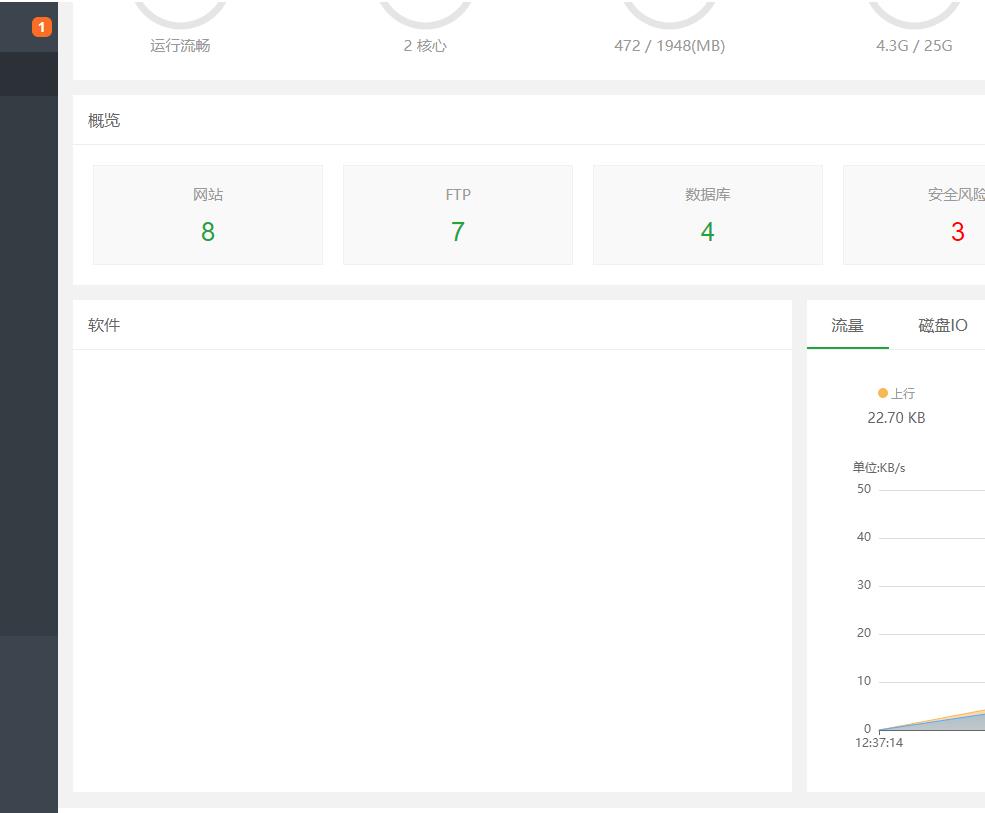Click the number 8 under 网站
985x813 pixels.
208,232
